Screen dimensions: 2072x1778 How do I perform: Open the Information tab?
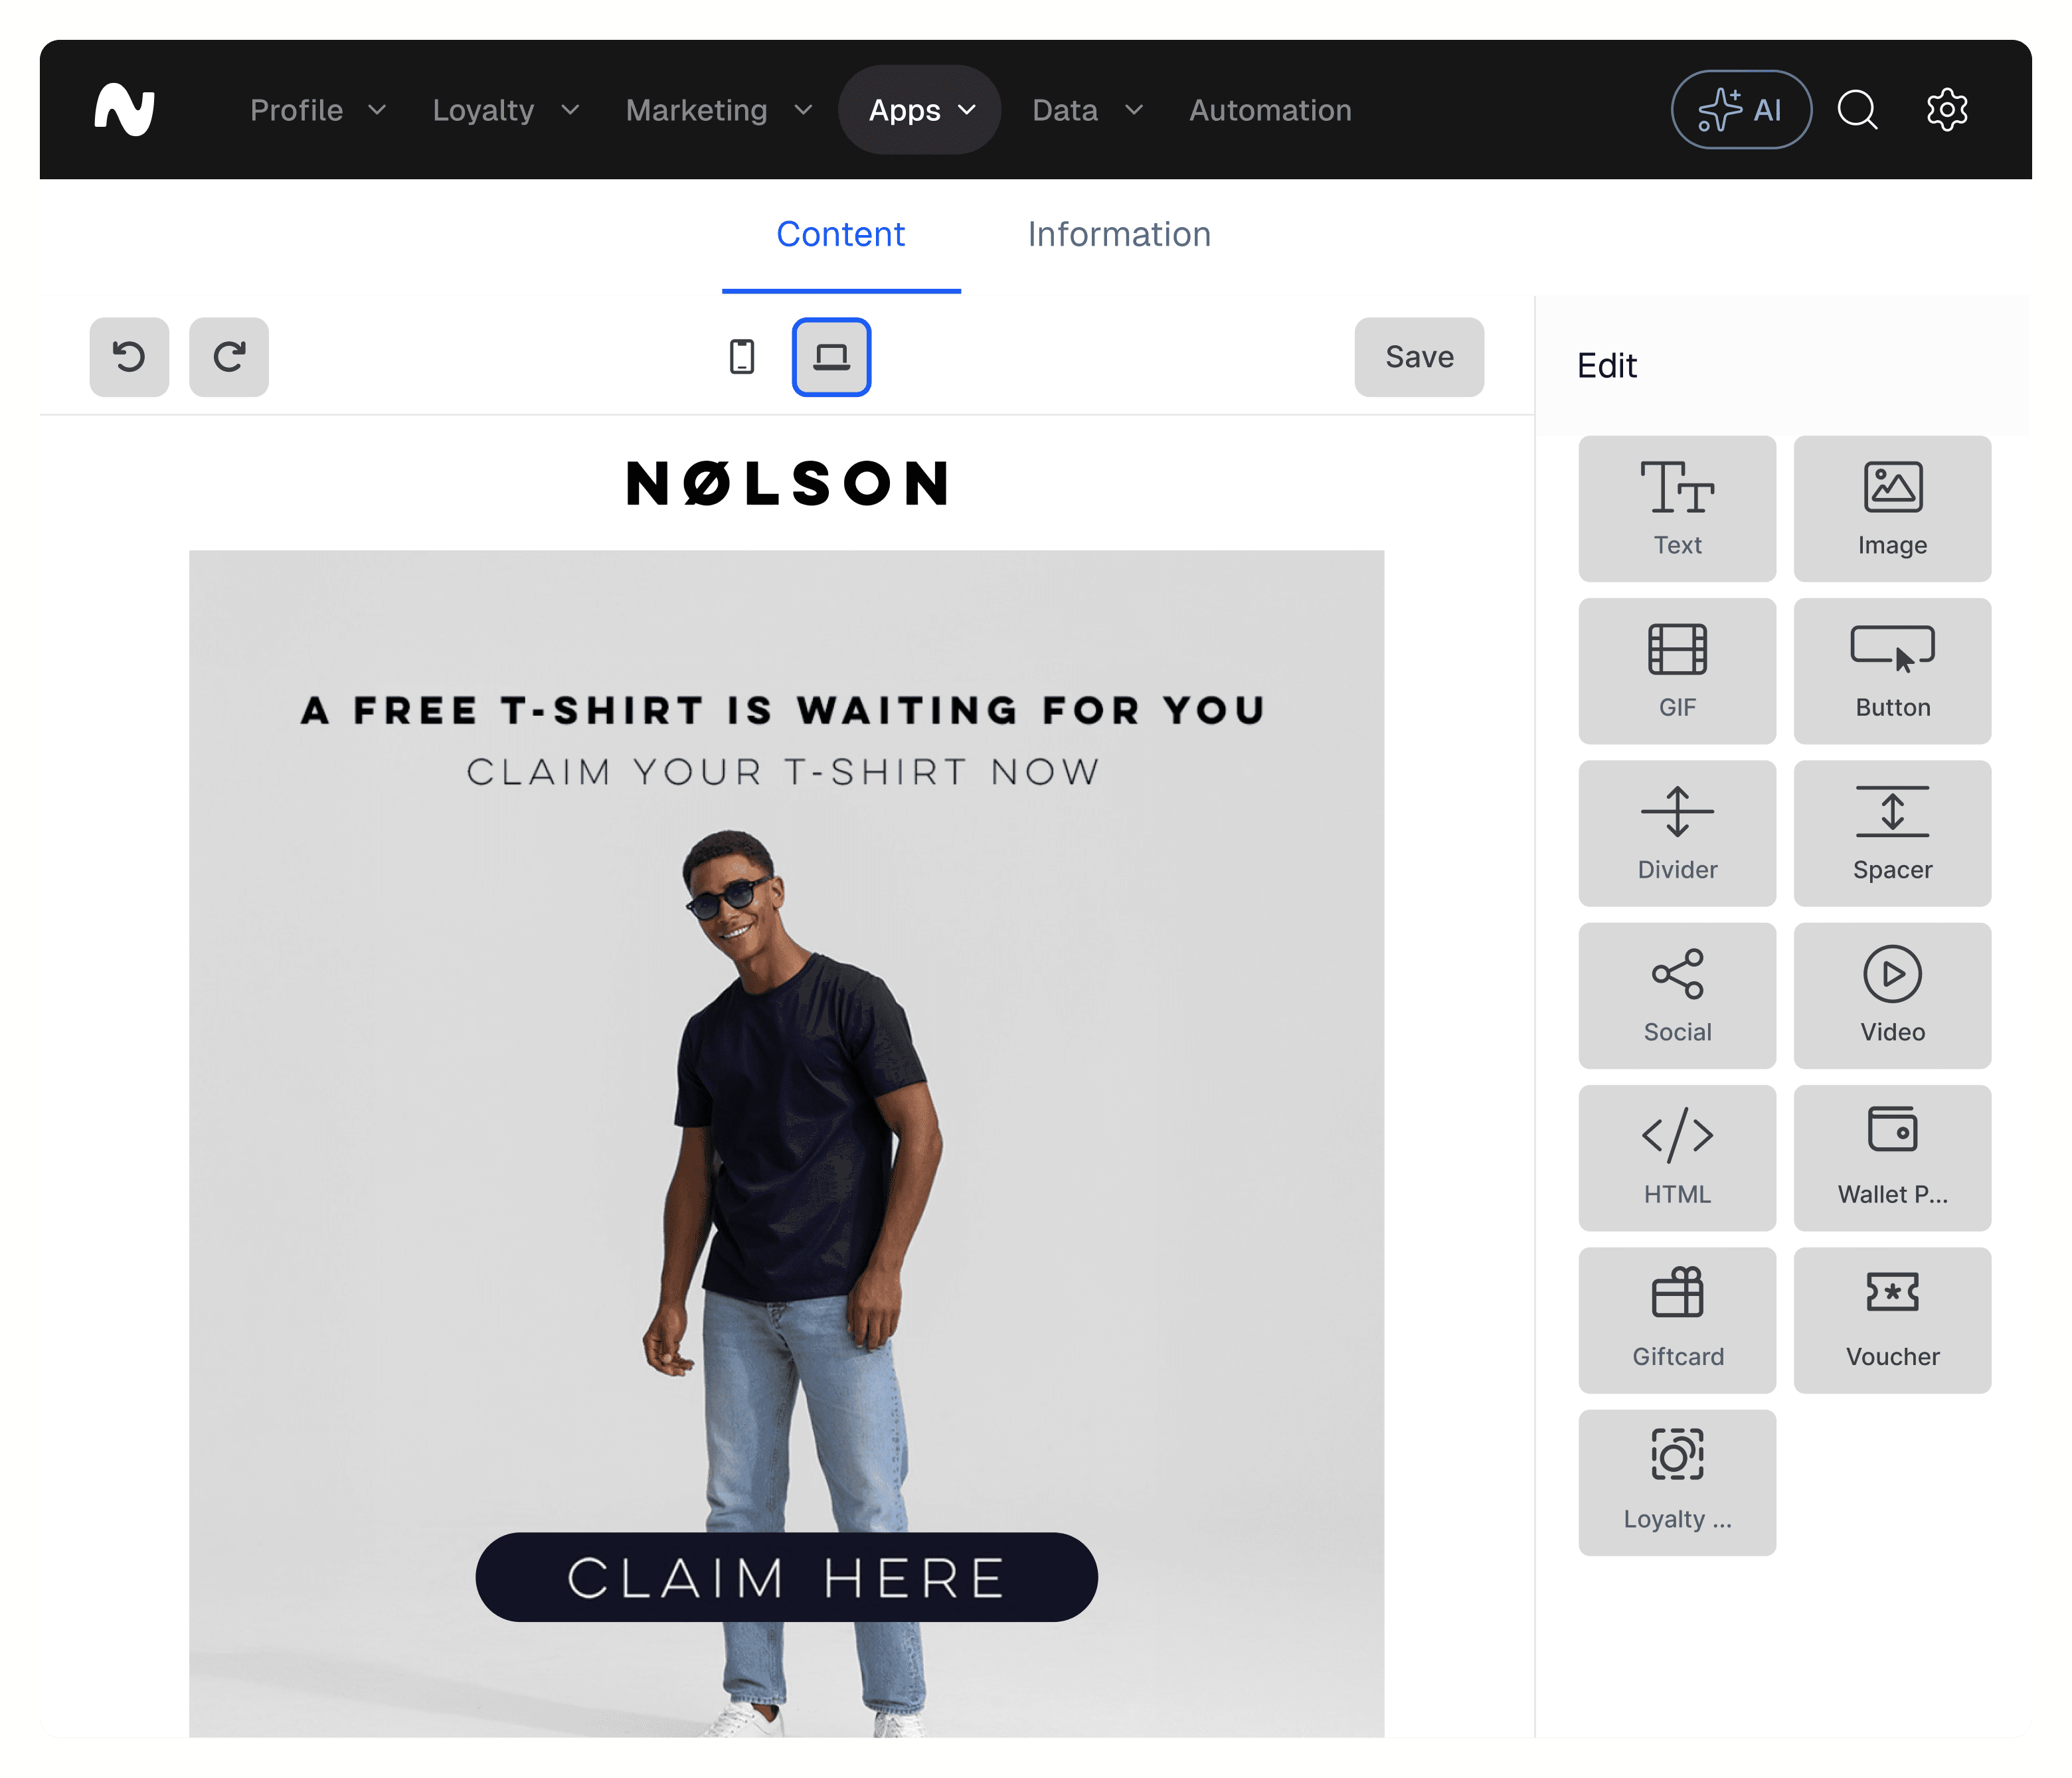[x=1119, y=234]
